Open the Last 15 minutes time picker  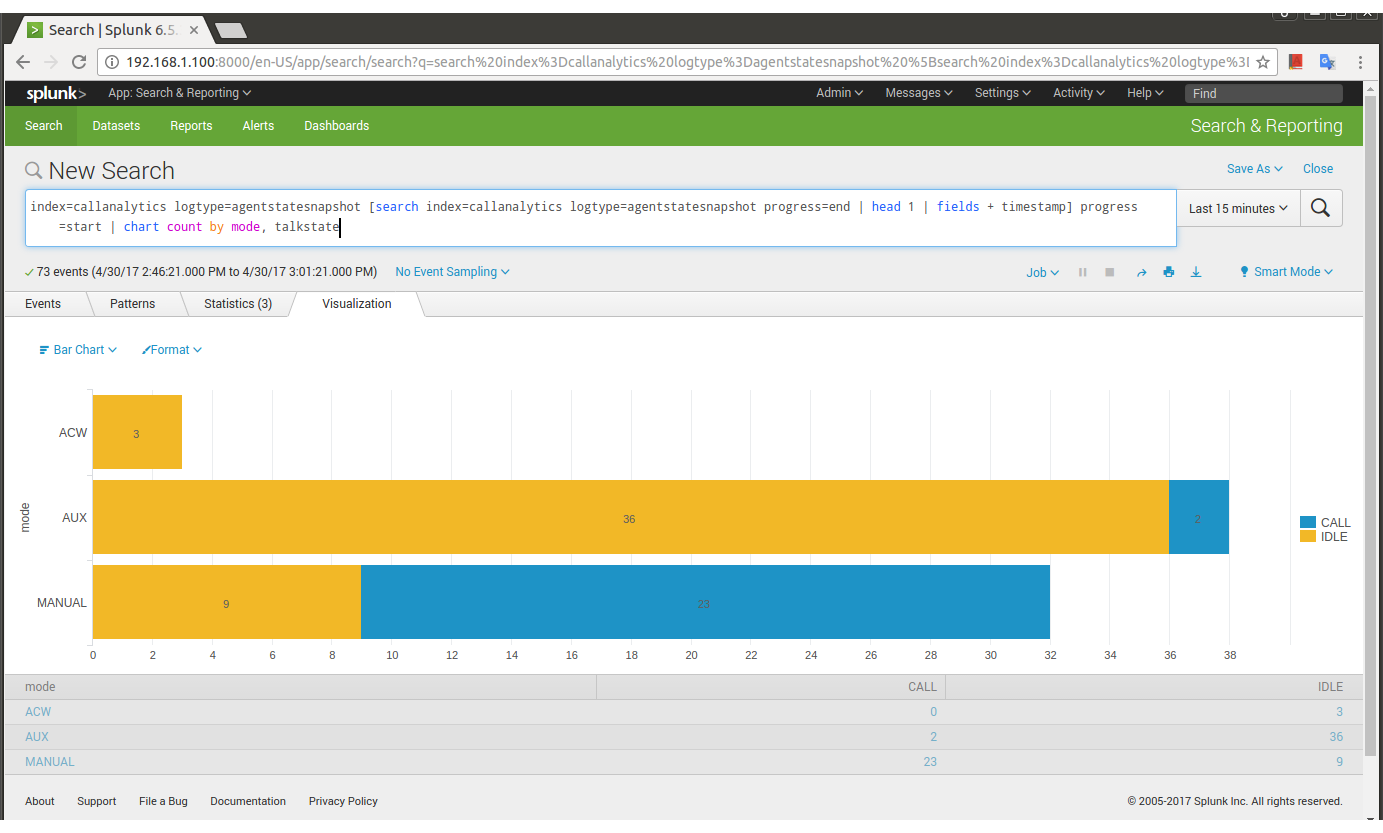1237,208
